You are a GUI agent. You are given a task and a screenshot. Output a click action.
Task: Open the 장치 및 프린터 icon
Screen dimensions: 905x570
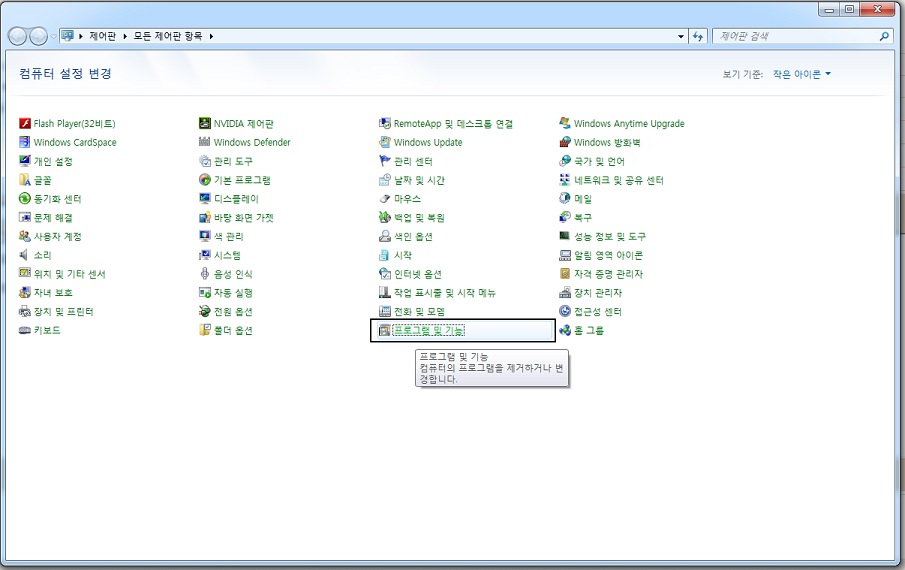tap(25, 312)
